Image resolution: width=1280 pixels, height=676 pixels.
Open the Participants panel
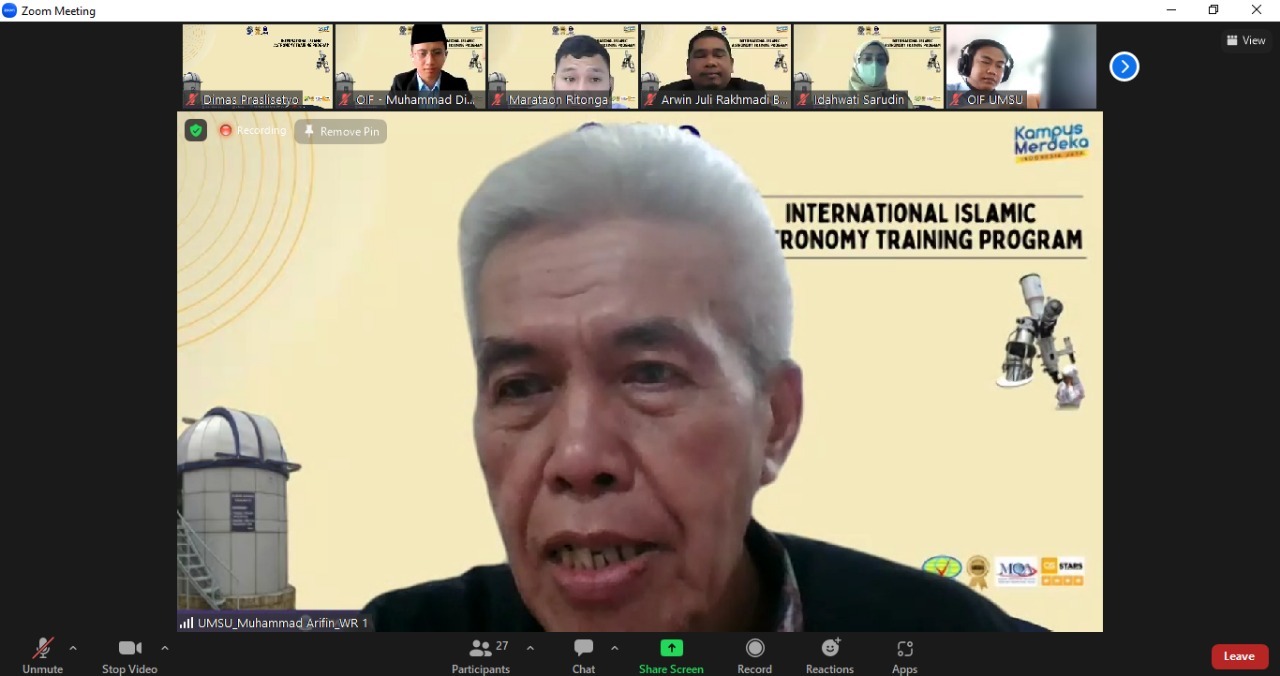pos(481,655)
